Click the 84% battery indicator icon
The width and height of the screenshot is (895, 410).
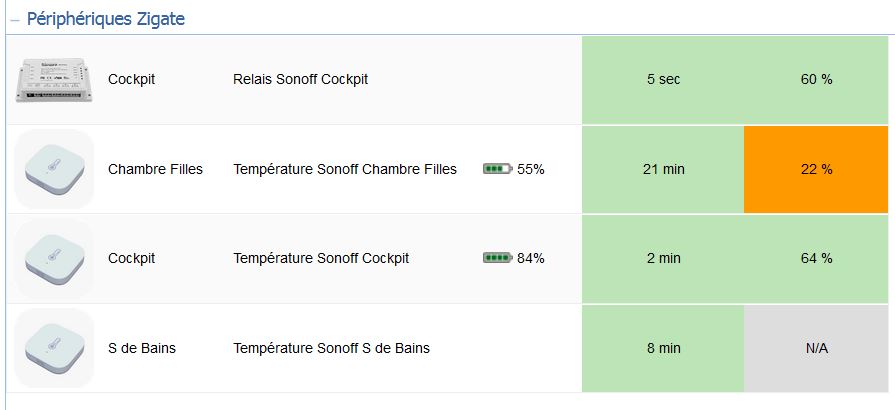[x=498, y=258]
